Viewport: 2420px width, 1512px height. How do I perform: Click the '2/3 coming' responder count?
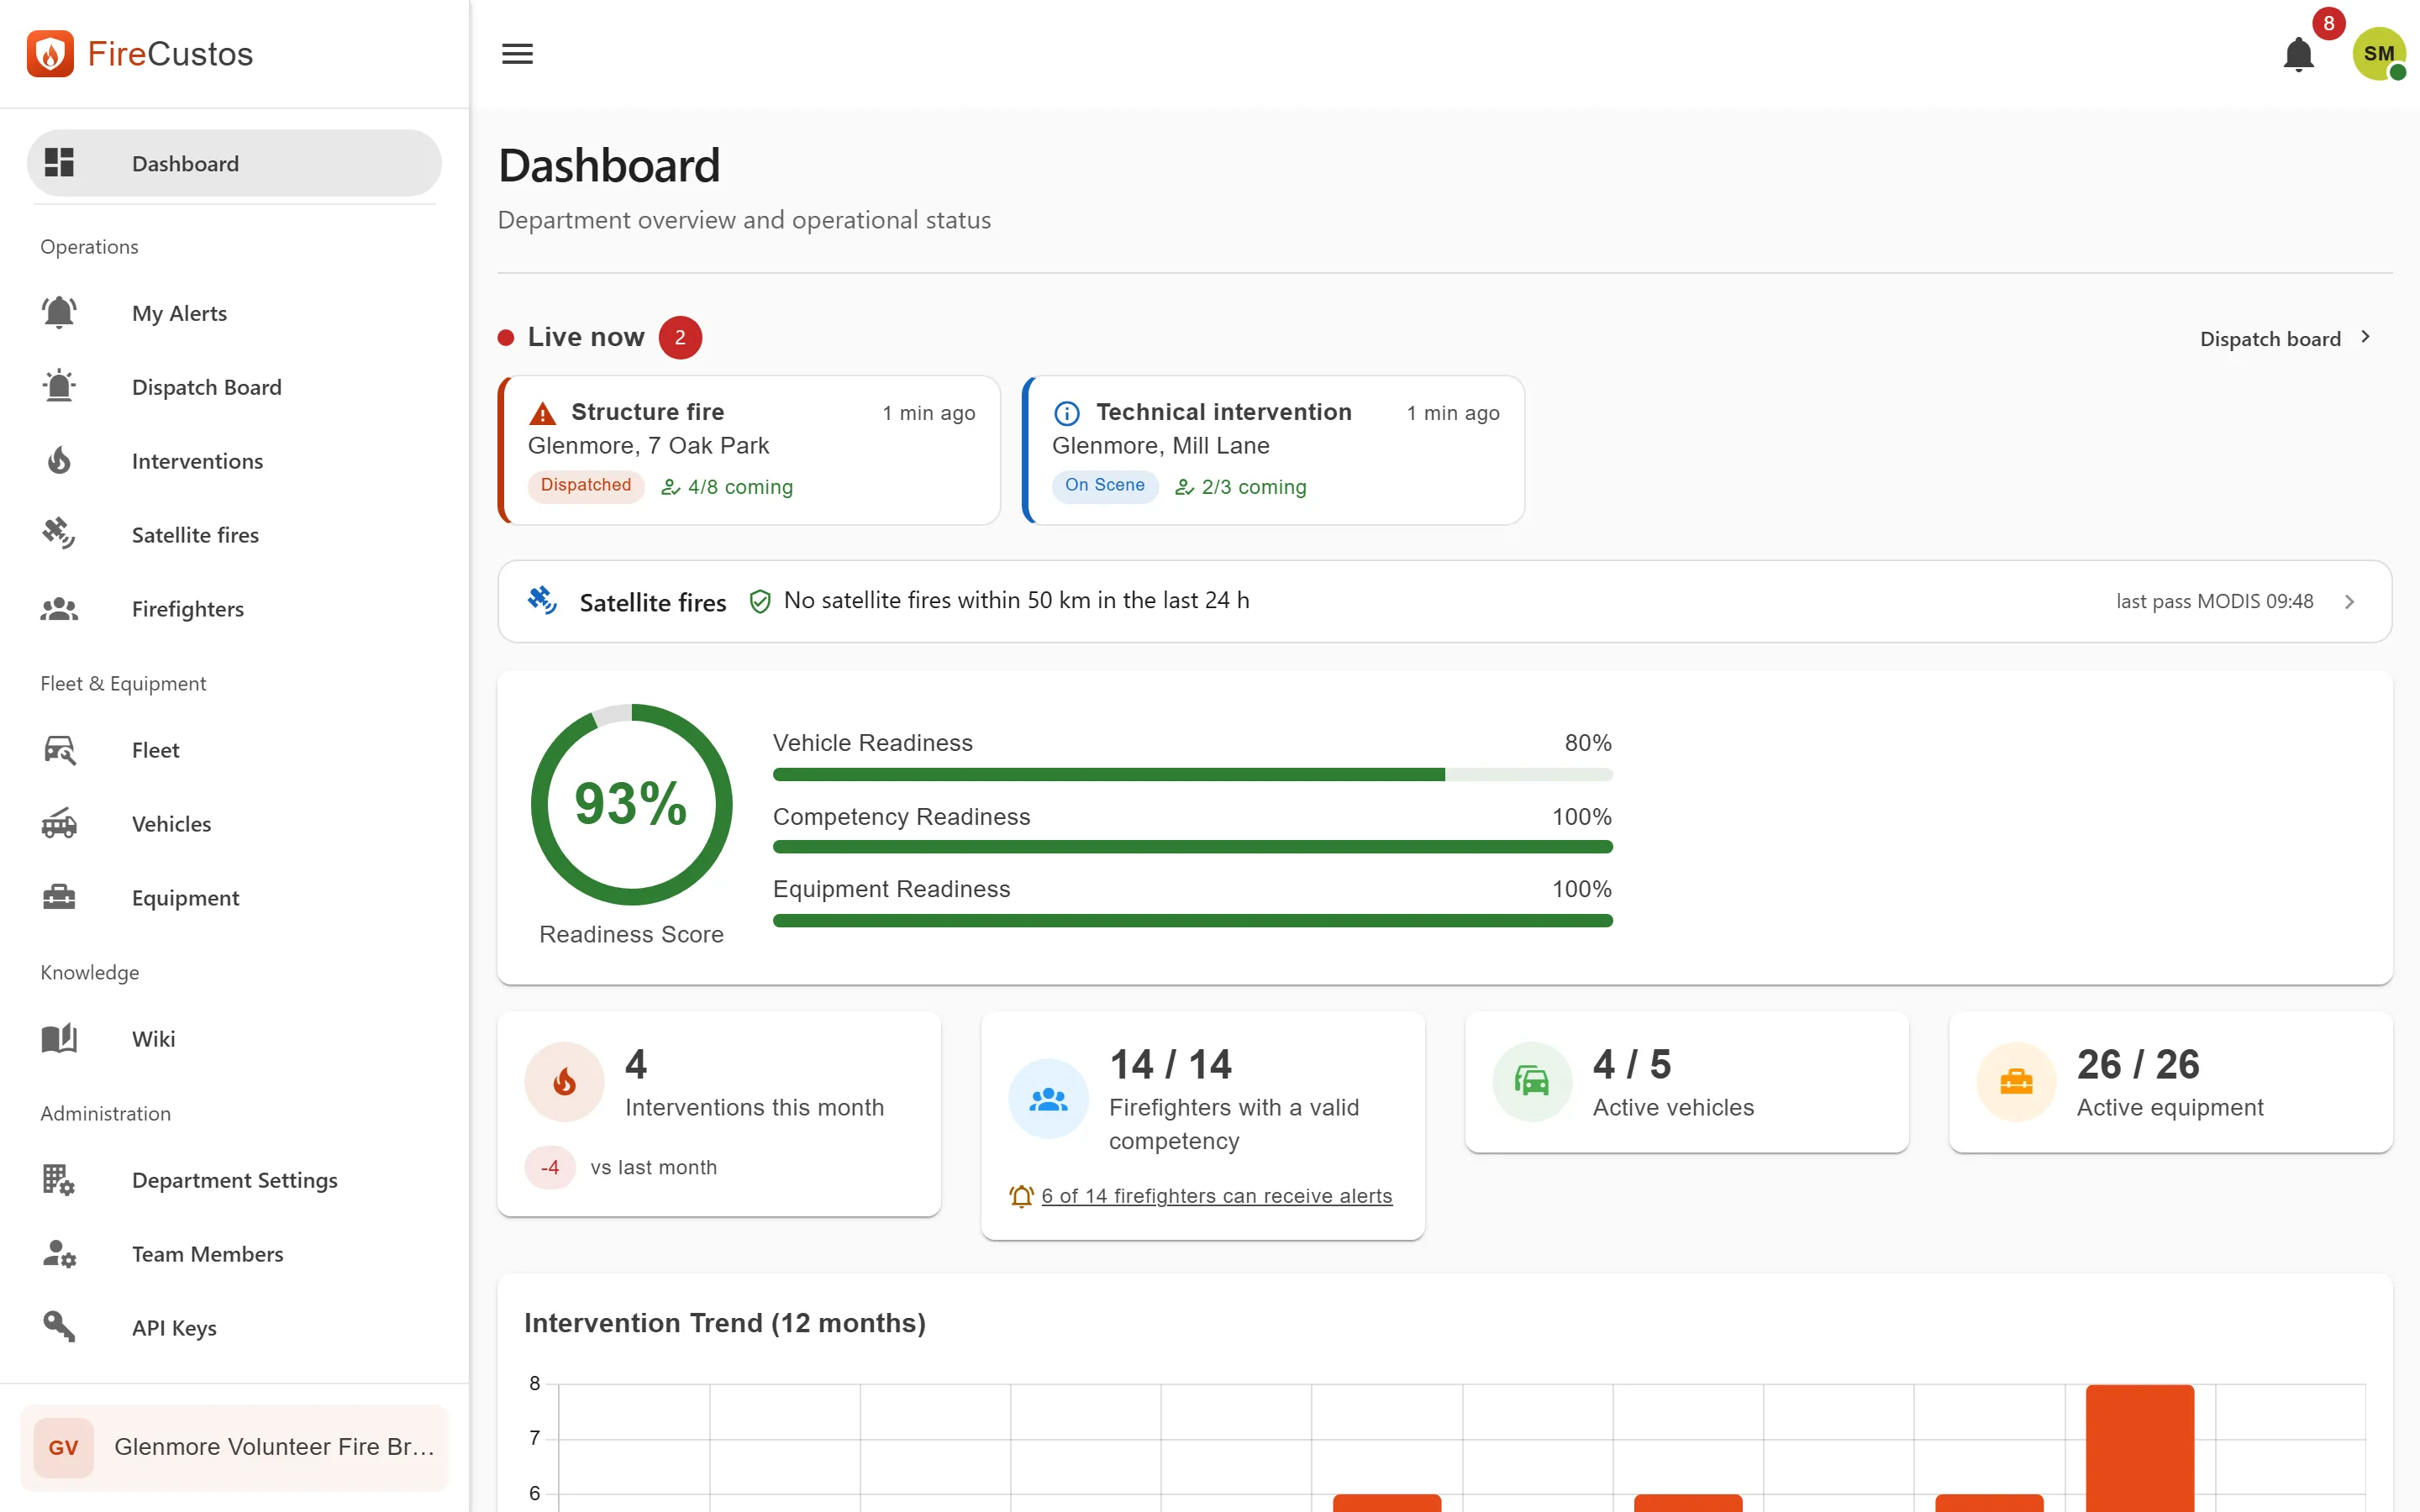point(1240,487)
